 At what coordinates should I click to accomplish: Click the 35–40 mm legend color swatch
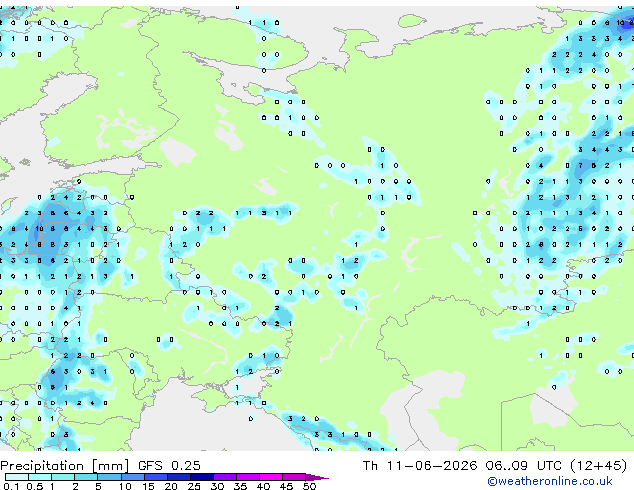248,477
